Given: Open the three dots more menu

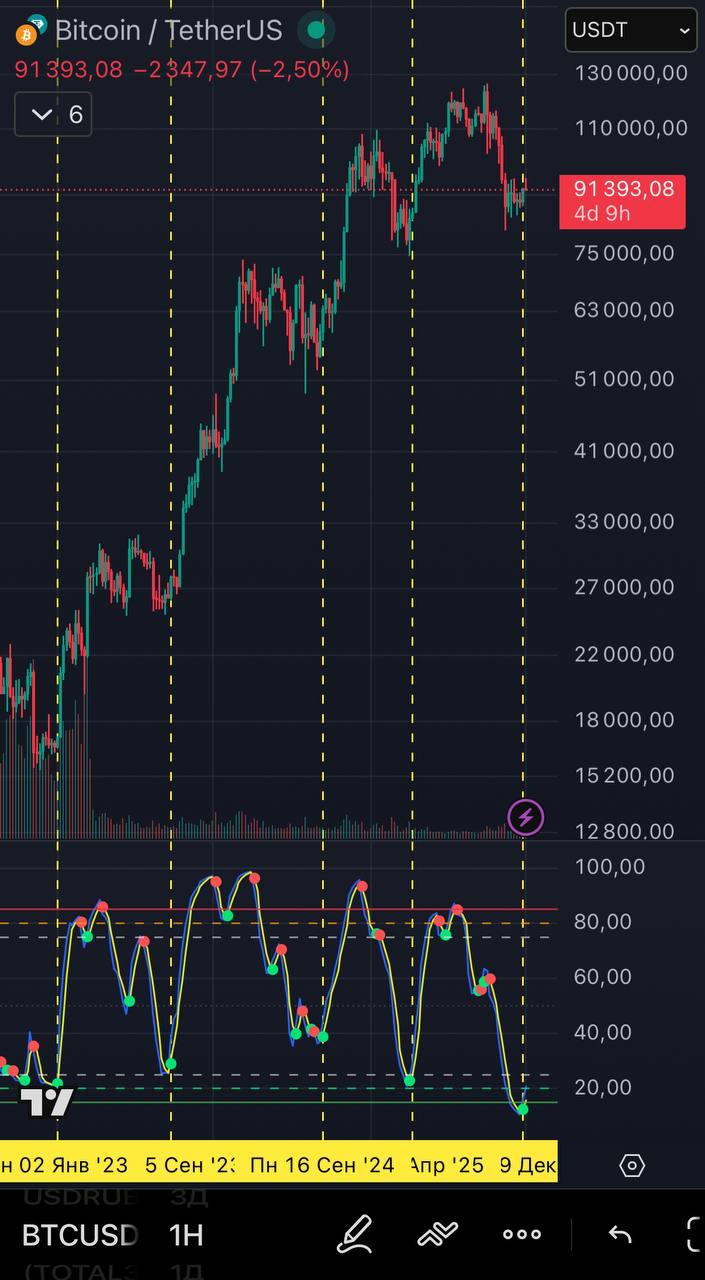Looking at the screenshot, I should point(521,1235).
